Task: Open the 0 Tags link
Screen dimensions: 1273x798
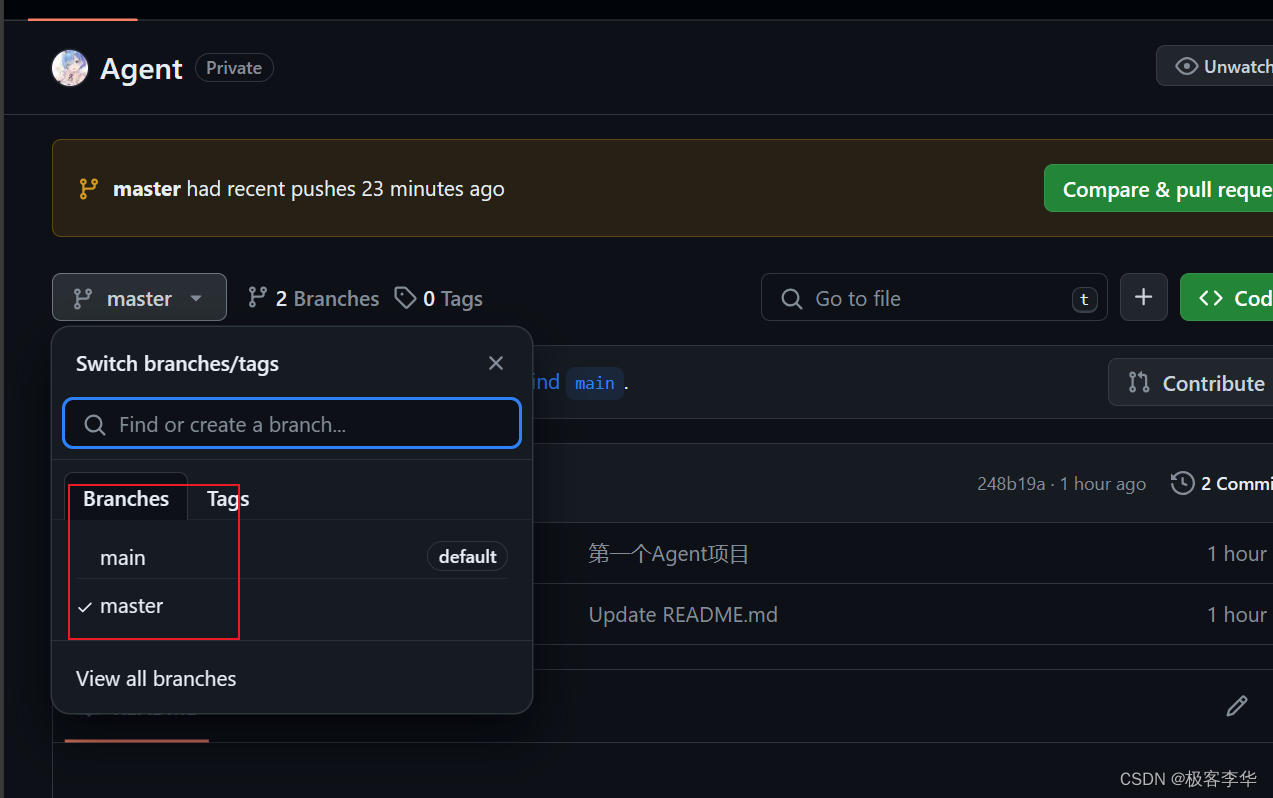Action: coord(439,298)
